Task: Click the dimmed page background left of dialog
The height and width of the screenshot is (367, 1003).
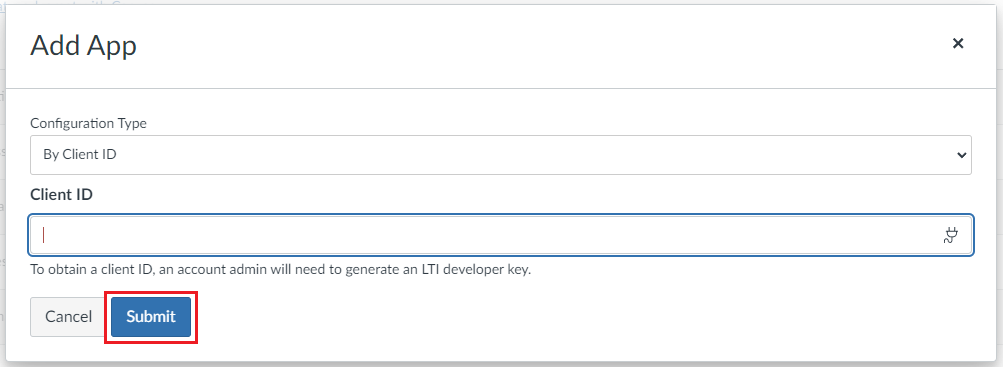Action: click(x=3, y=192)
